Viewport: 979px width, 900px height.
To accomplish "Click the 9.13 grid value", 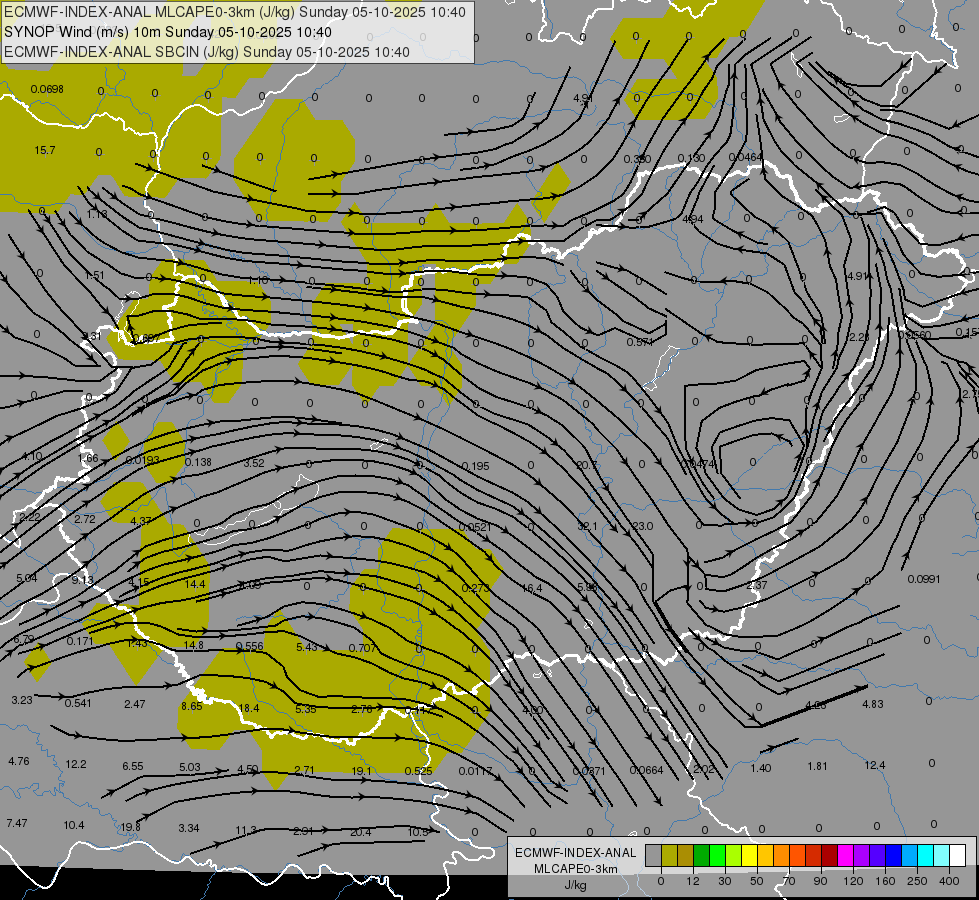I will pos(82,580).
